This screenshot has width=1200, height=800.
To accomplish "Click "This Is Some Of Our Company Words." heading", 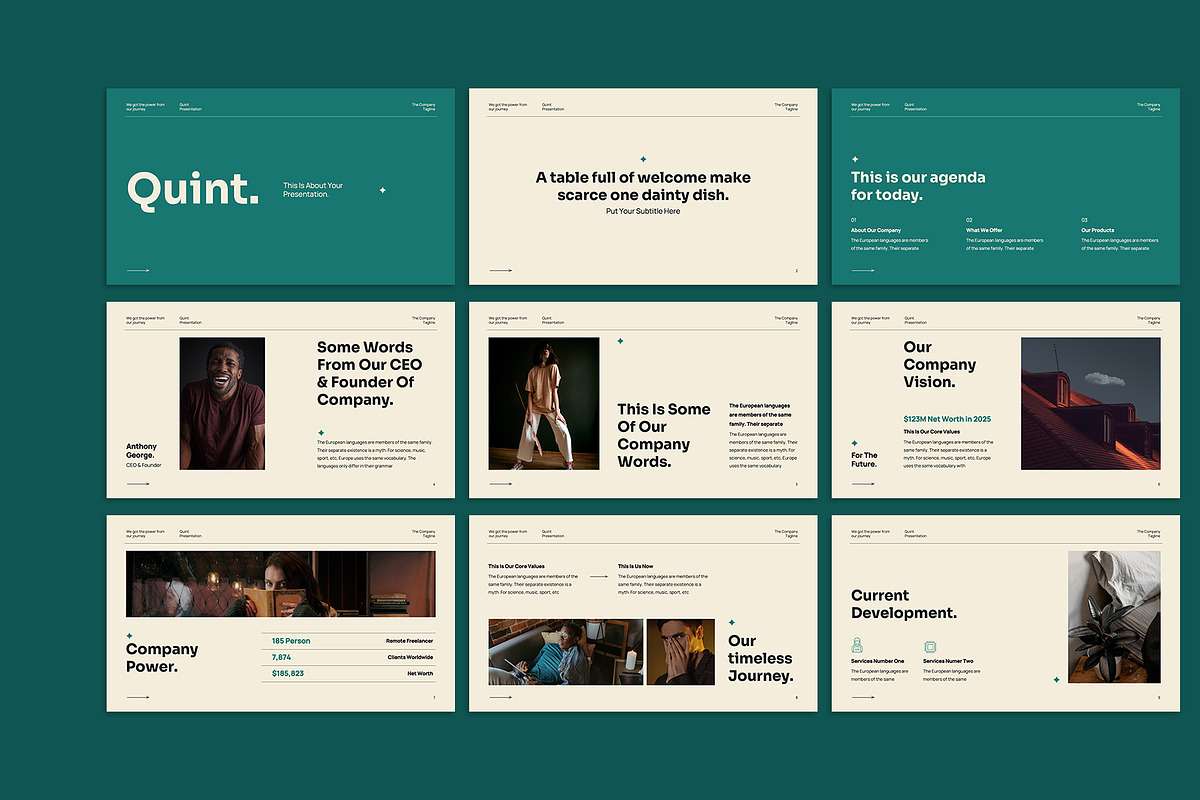I will (664, 435).
